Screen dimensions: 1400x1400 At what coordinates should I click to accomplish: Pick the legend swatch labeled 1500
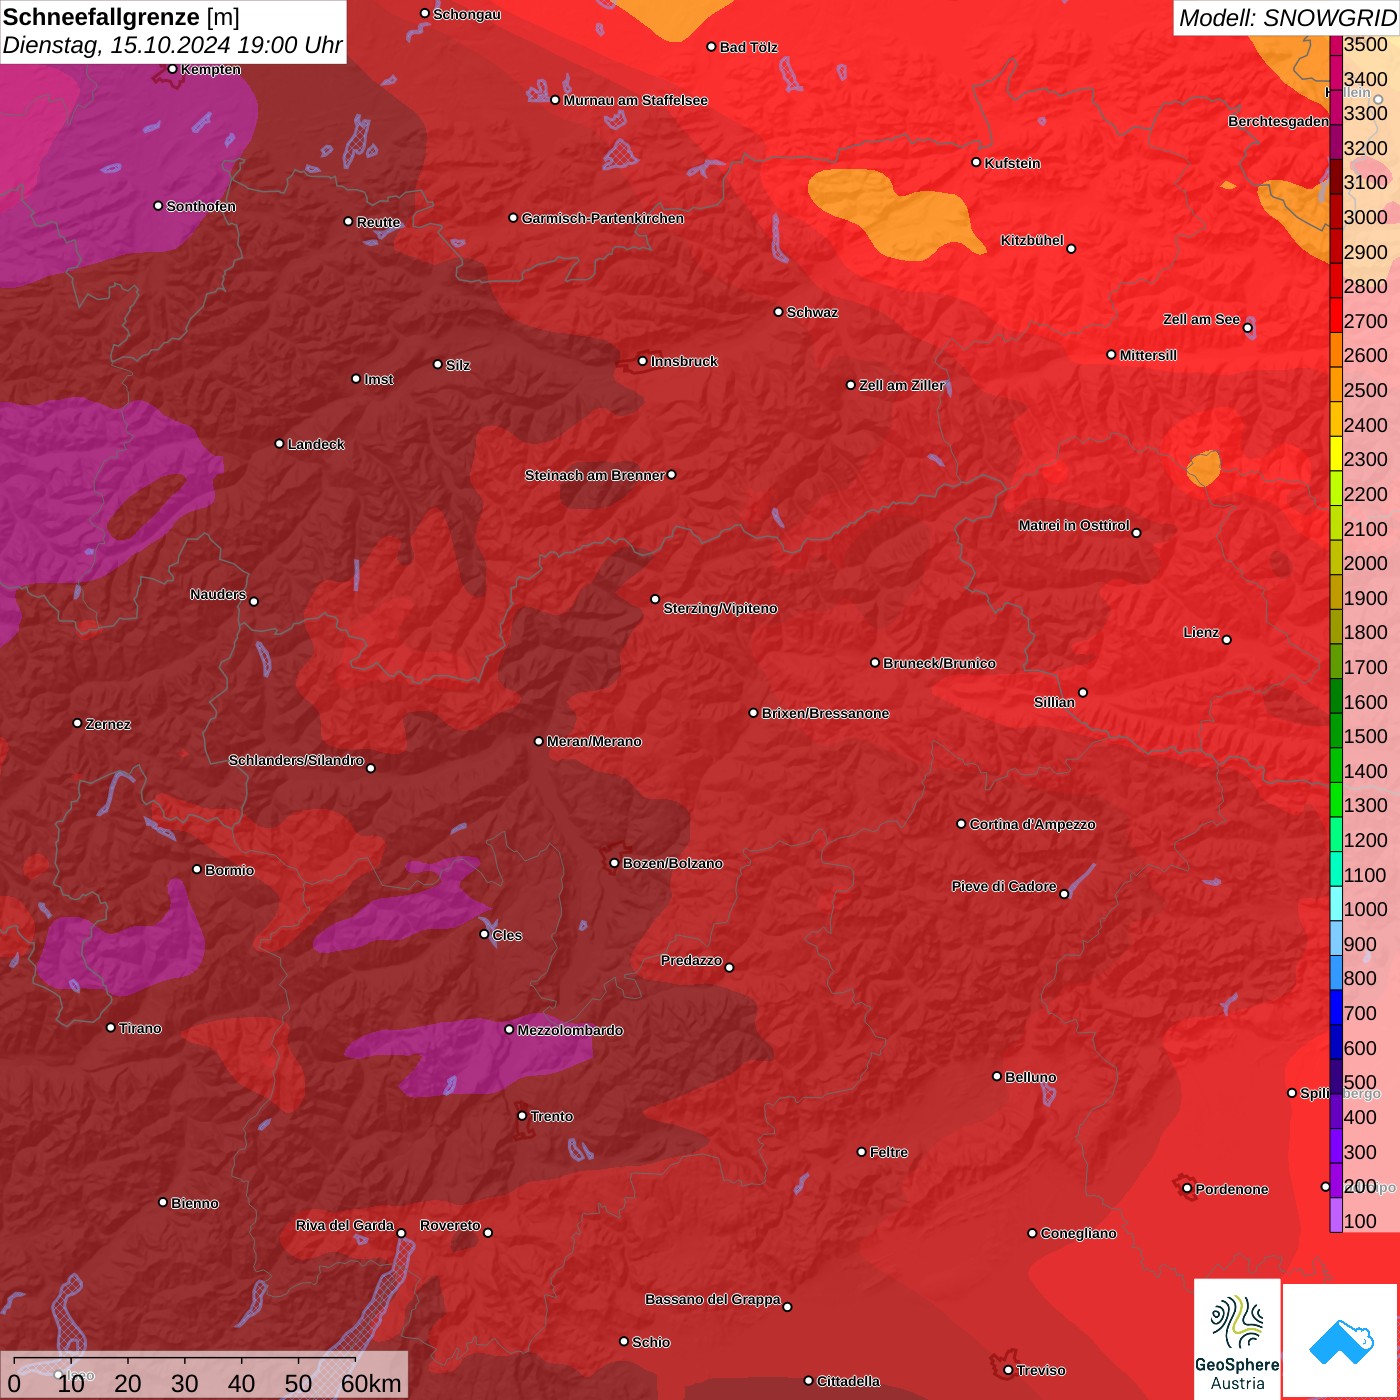[1336, 730]
